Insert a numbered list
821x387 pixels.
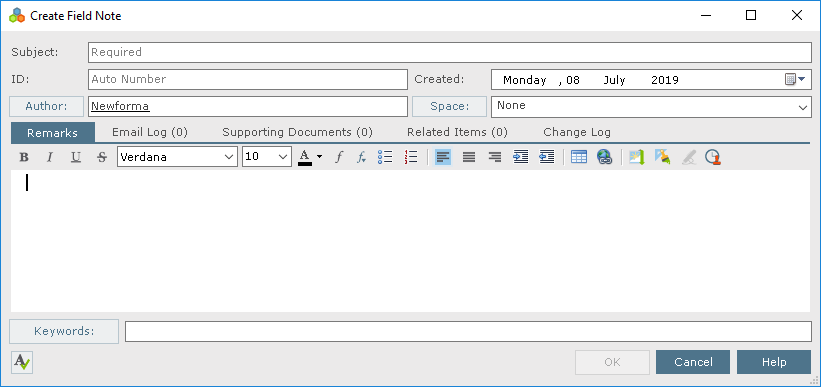pos(412,157)
